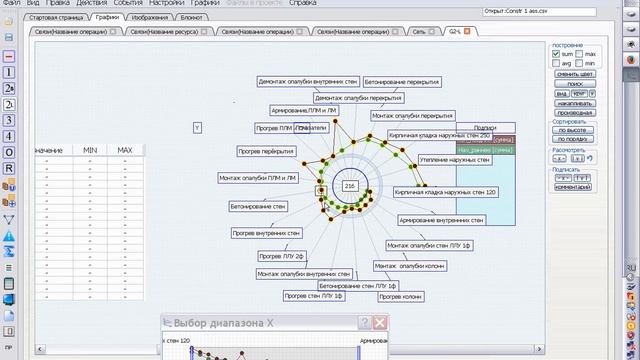Click the '| y |' button under Рассмотреть

[x=577, y=158]
